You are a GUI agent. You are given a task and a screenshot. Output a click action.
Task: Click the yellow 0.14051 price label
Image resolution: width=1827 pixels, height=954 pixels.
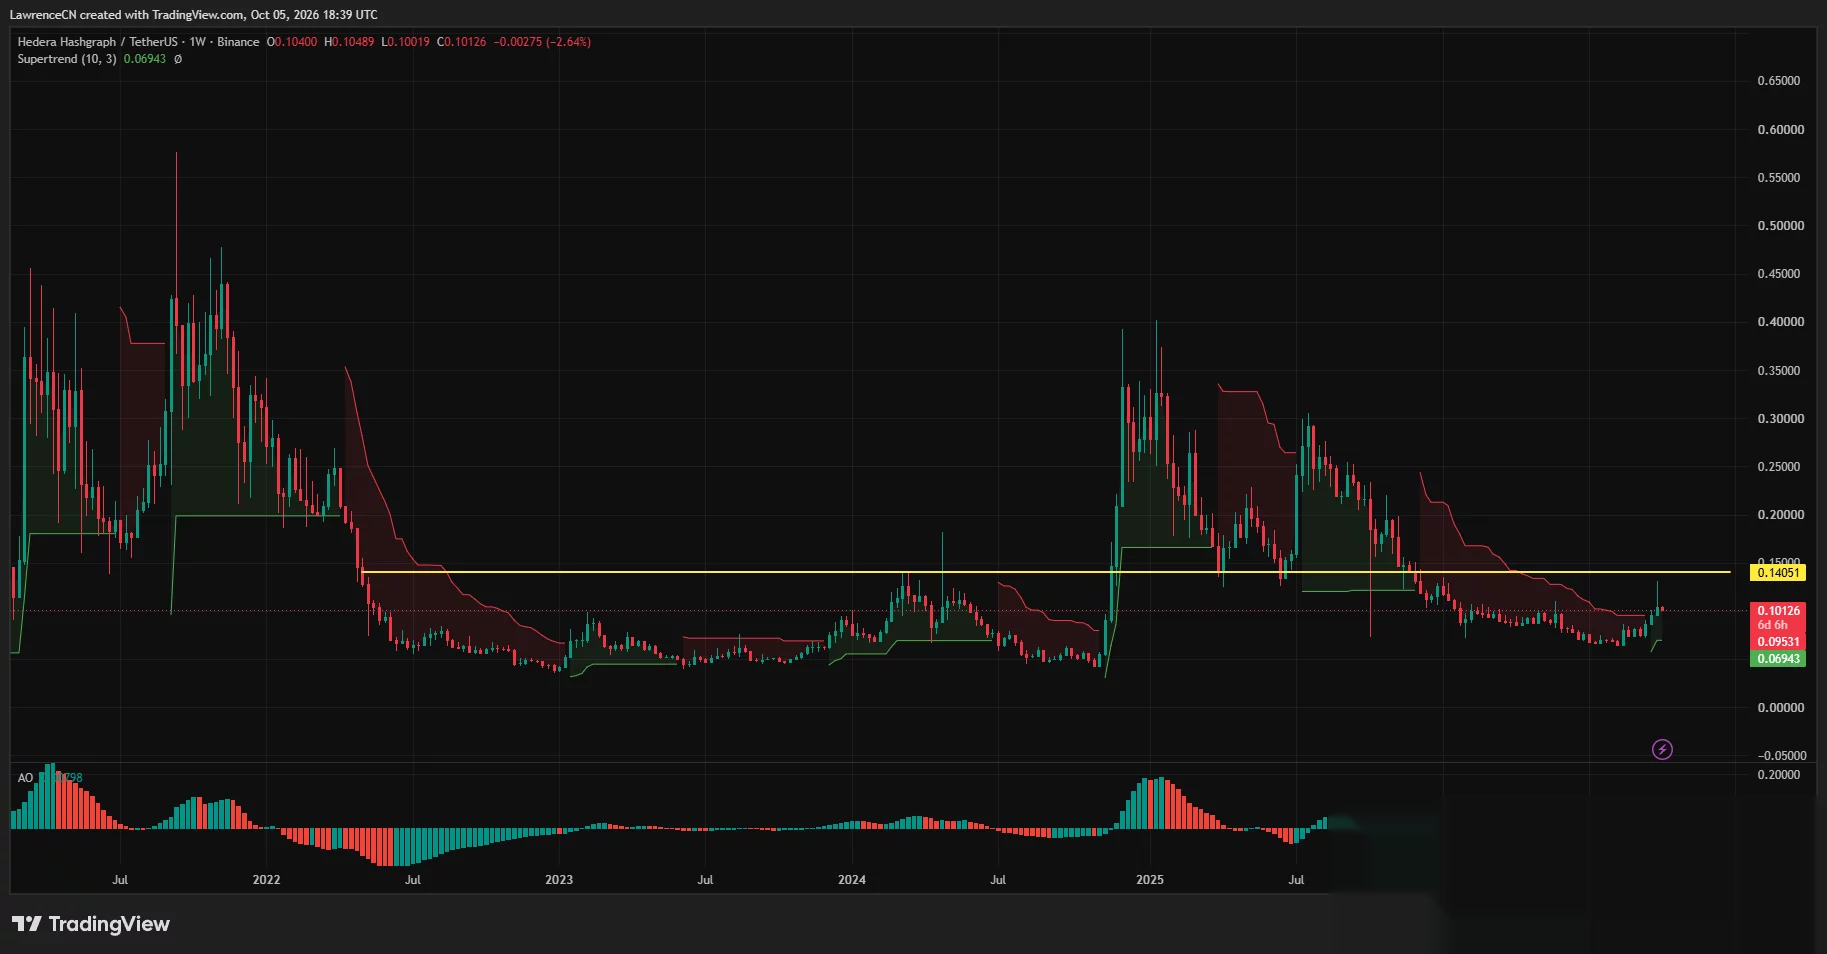pyautogui.click(x=1778, y=573)
